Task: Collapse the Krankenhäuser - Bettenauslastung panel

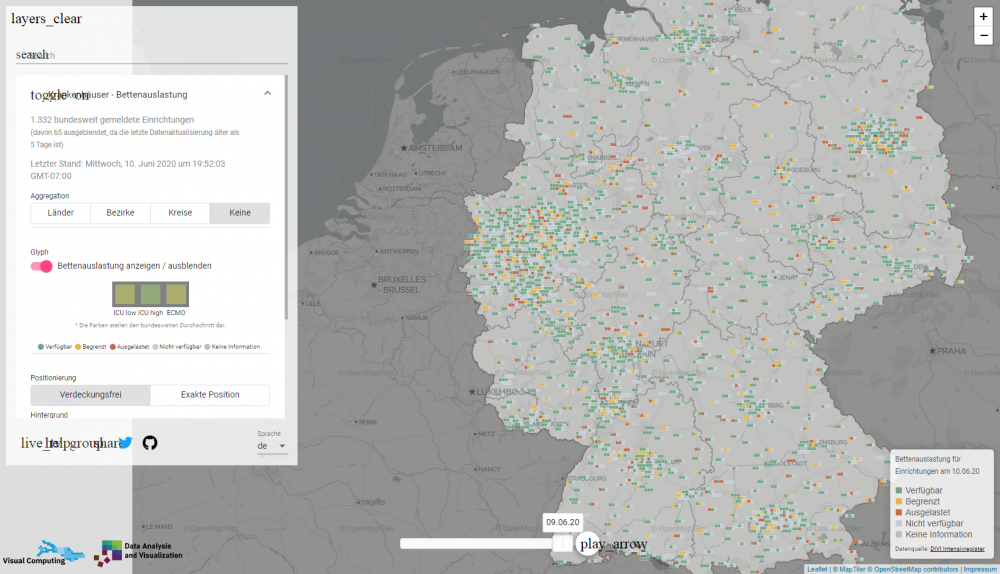Action: tap(267, 94)
